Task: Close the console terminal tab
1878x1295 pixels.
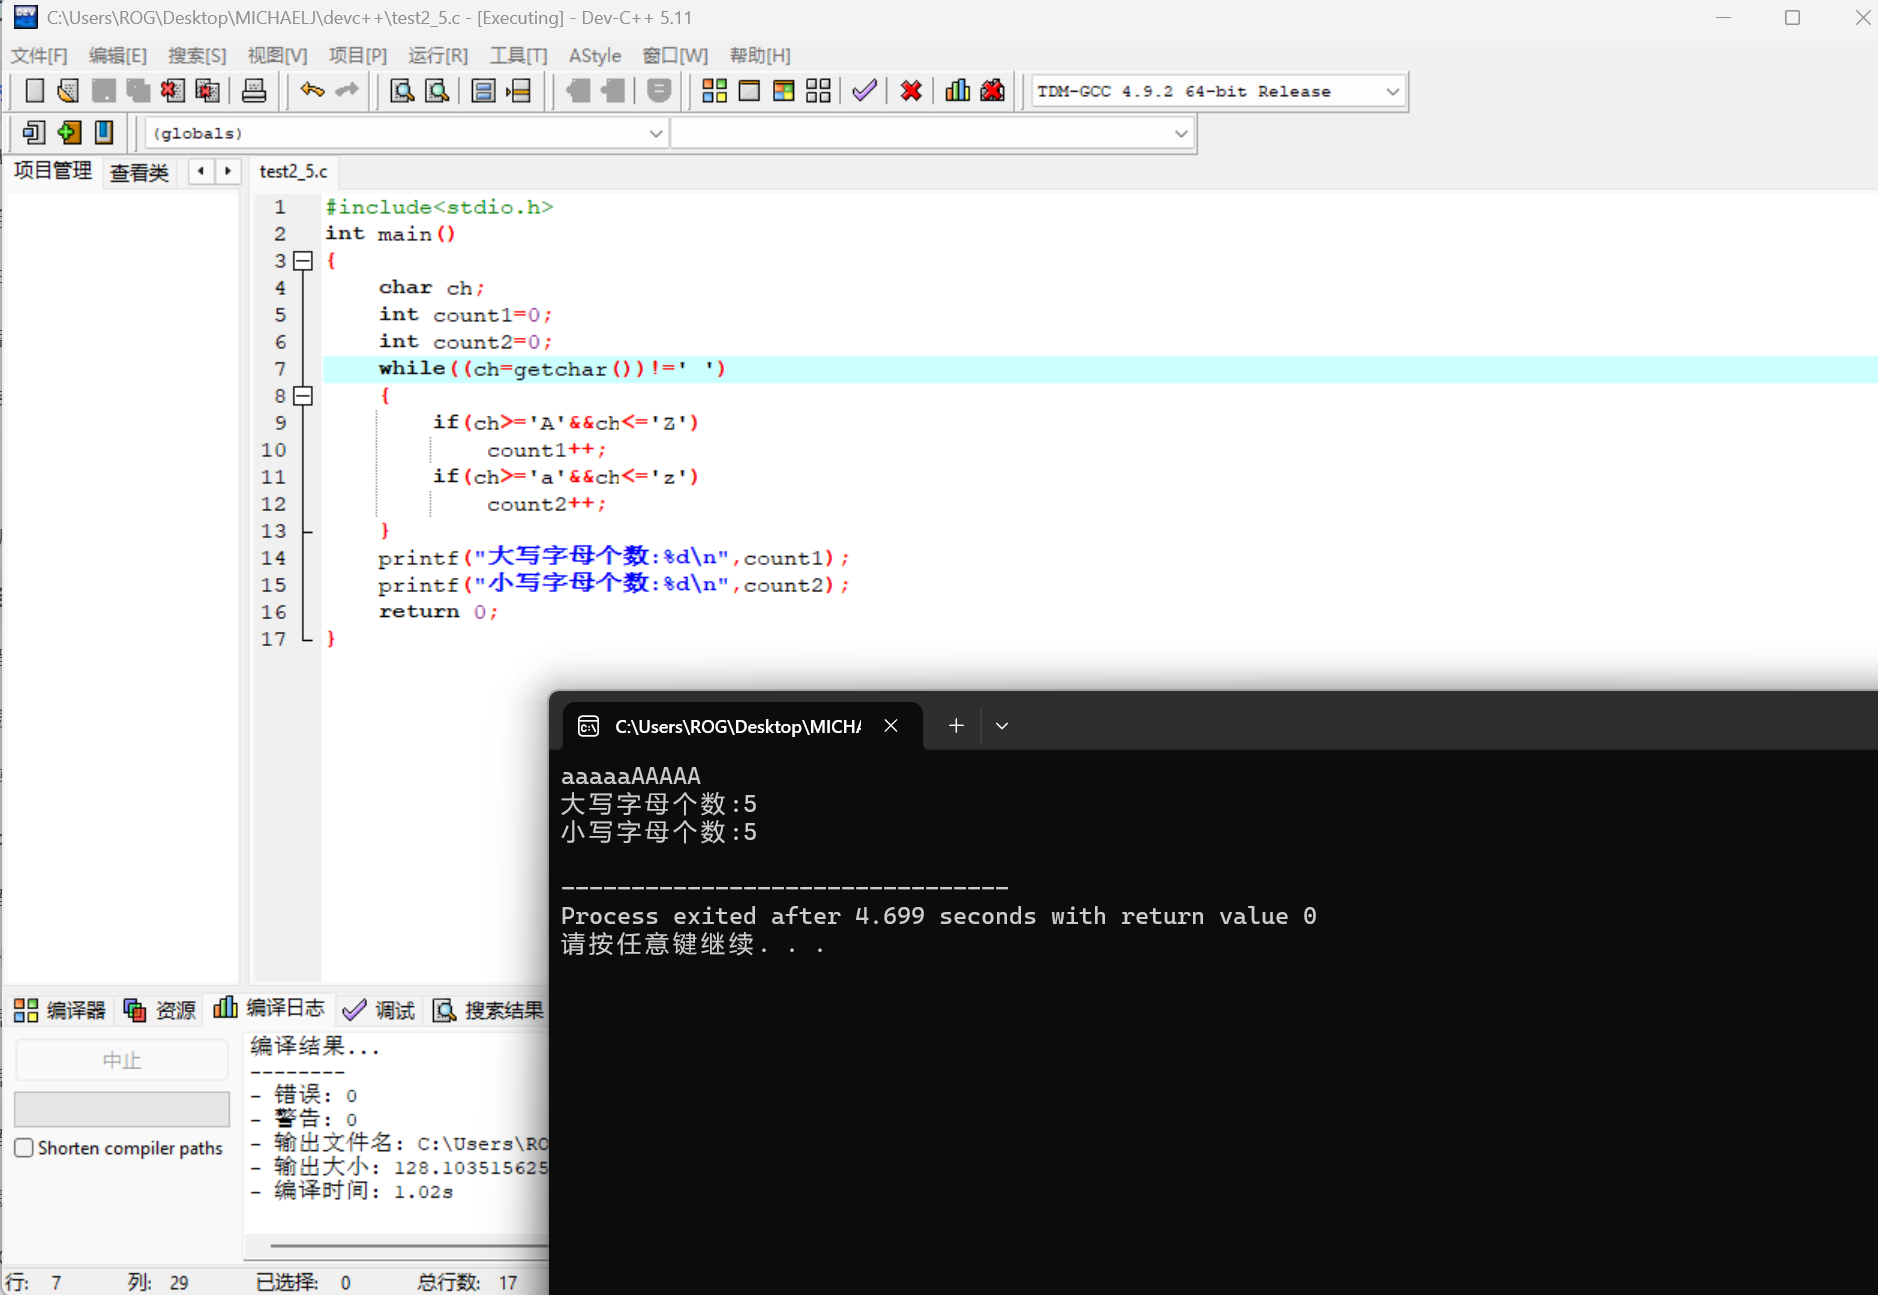Action: pos(891,726)
